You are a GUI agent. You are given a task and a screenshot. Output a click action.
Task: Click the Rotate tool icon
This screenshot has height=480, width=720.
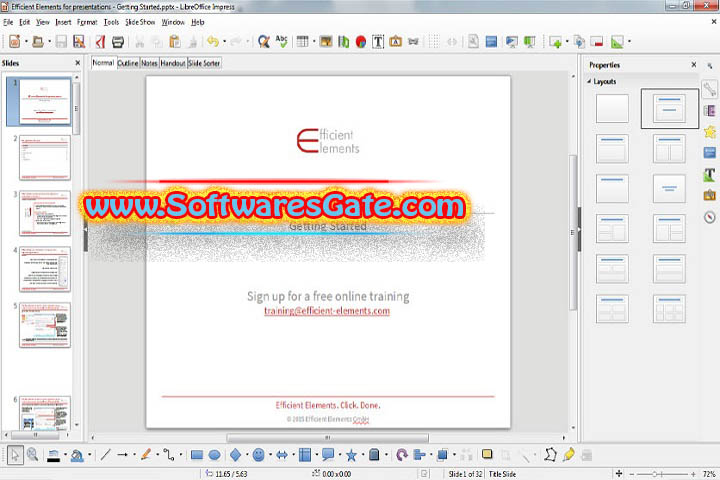402,455
